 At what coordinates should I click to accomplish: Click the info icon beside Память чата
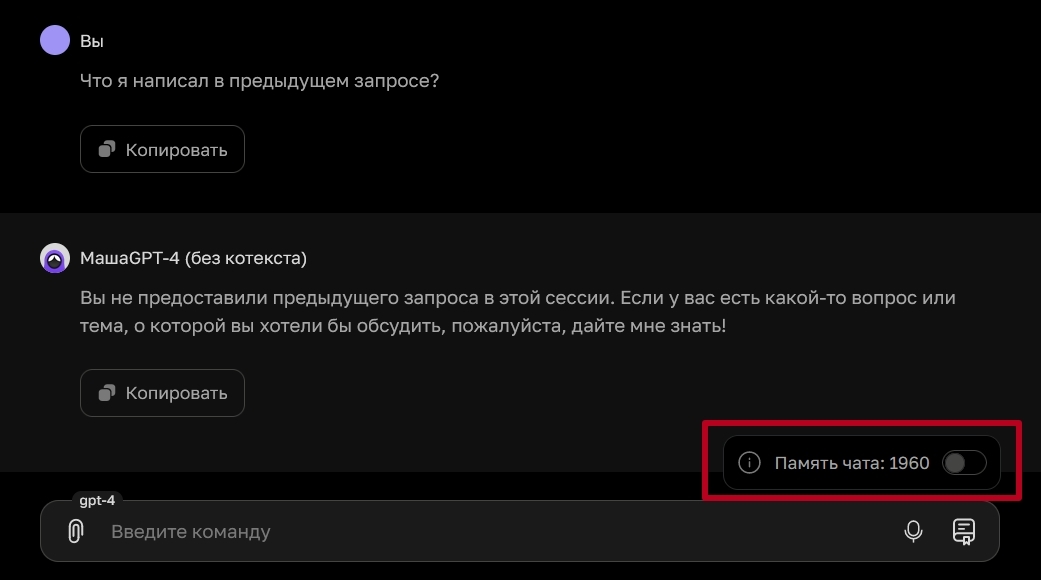(x=749, y=463)
